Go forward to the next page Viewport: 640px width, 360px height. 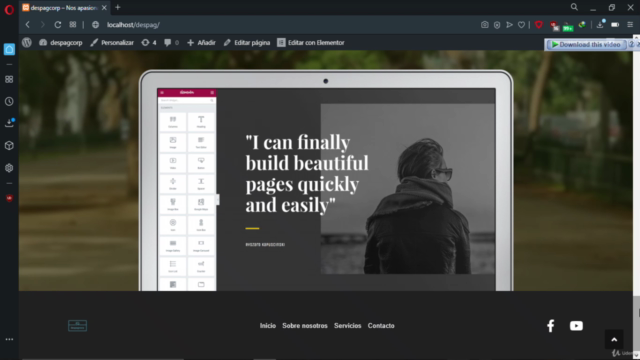pos(42,25)
